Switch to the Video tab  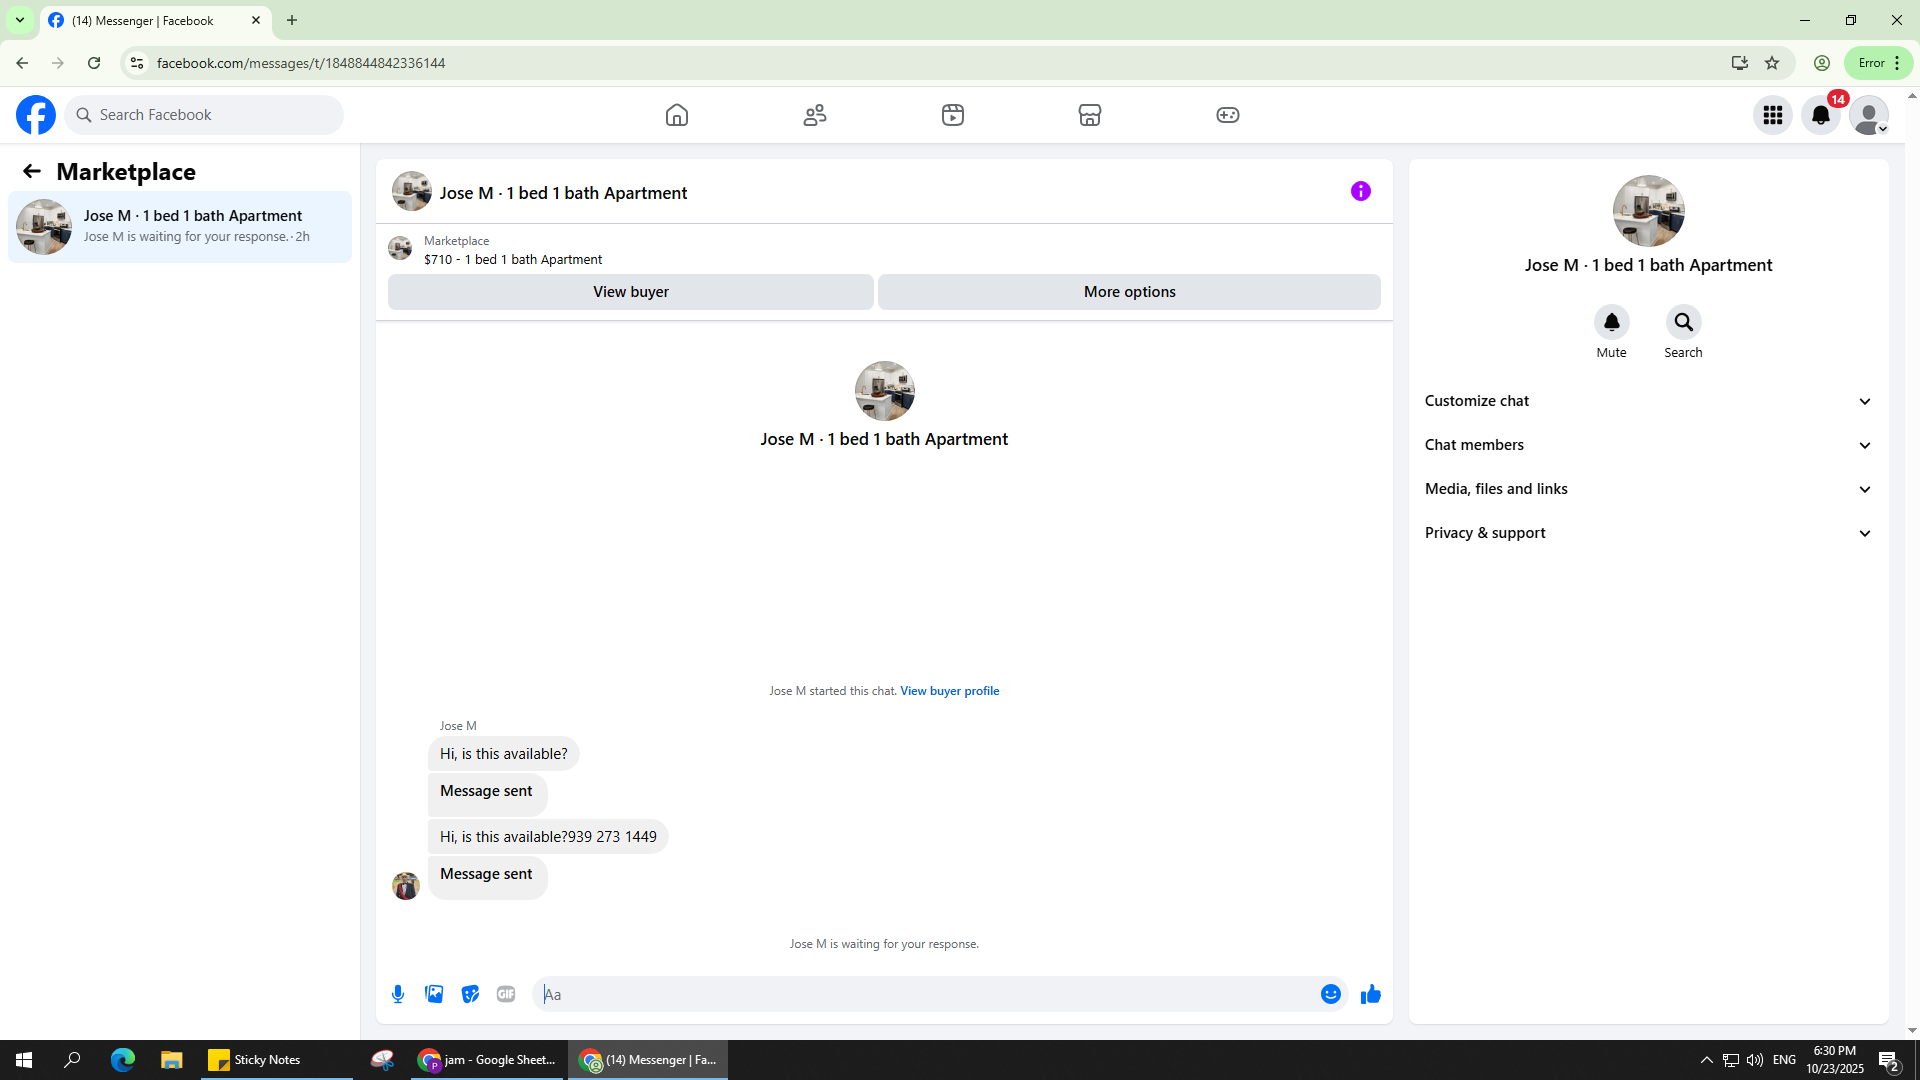click(x=952, y=115)
